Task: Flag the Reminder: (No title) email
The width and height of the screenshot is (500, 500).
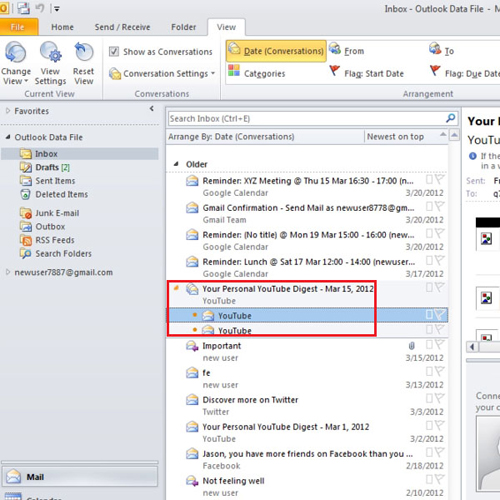Action: (x=440, y=234)
